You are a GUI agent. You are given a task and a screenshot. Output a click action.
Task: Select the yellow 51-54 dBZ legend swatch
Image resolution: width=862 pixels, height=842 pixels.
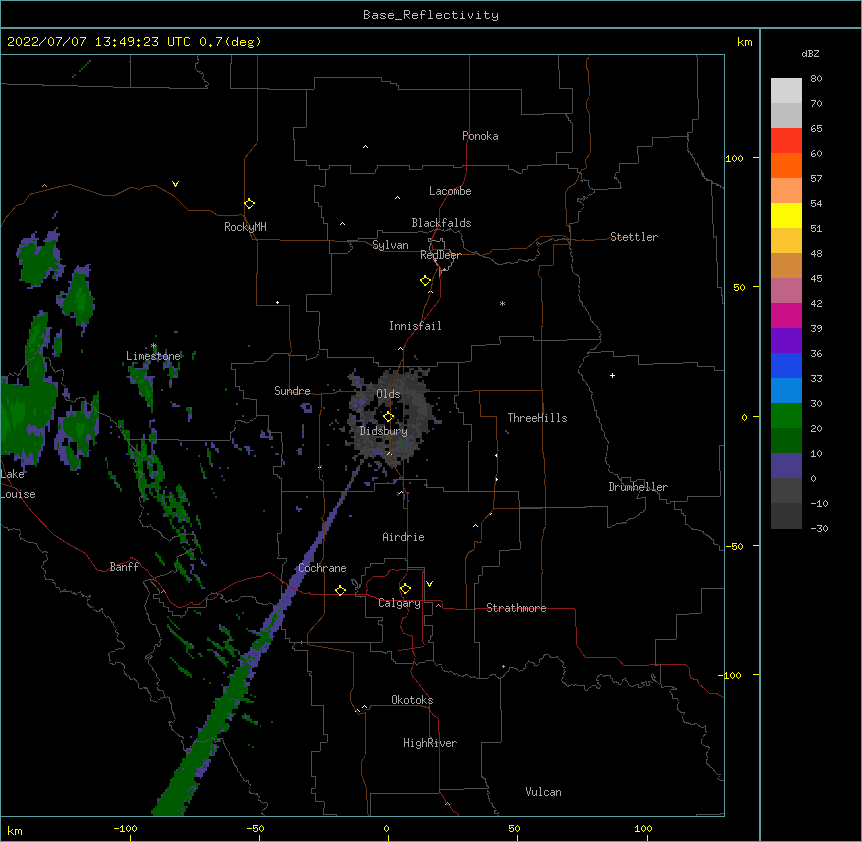[786, 216]
